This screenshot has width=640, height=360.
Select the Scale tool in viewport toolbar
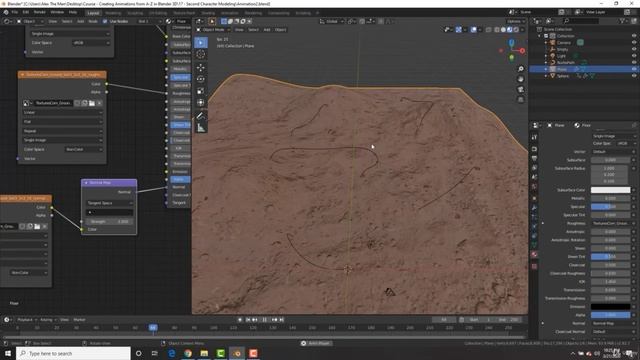click(x=200, y=91)
